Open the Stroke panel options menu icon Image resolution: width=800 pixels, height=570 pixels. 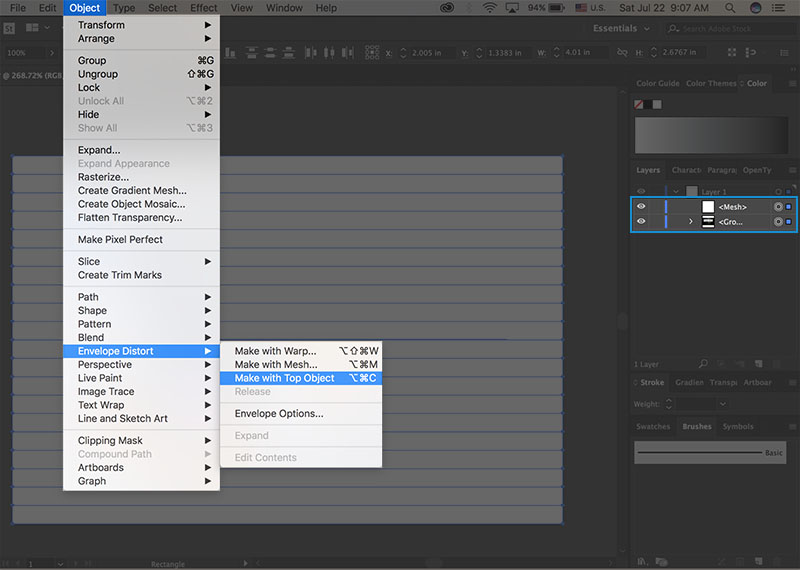(x=792, y=382)
